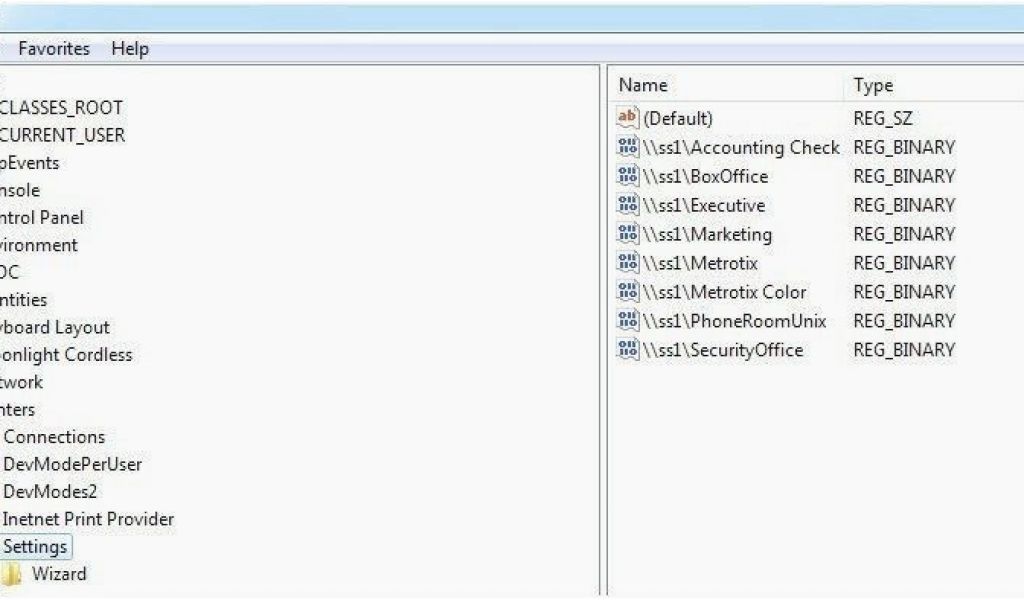Sort values by Name column header
1024x600 pixels.
click(x=643, y=86)
